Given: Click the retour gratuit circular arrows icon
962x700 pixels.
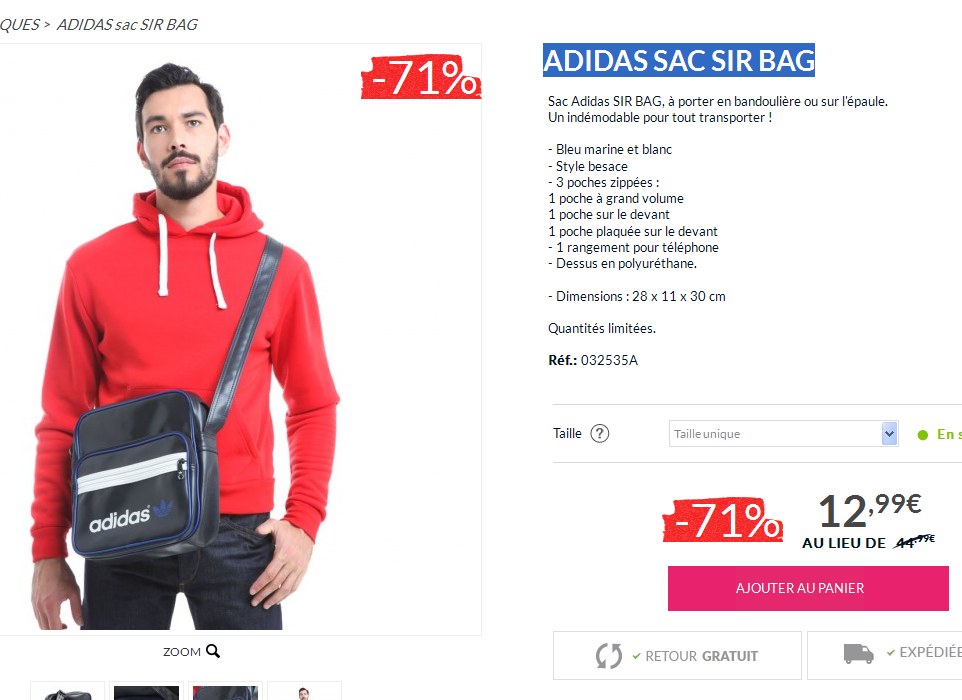Looking at the screenshot, I should point(609,655).
